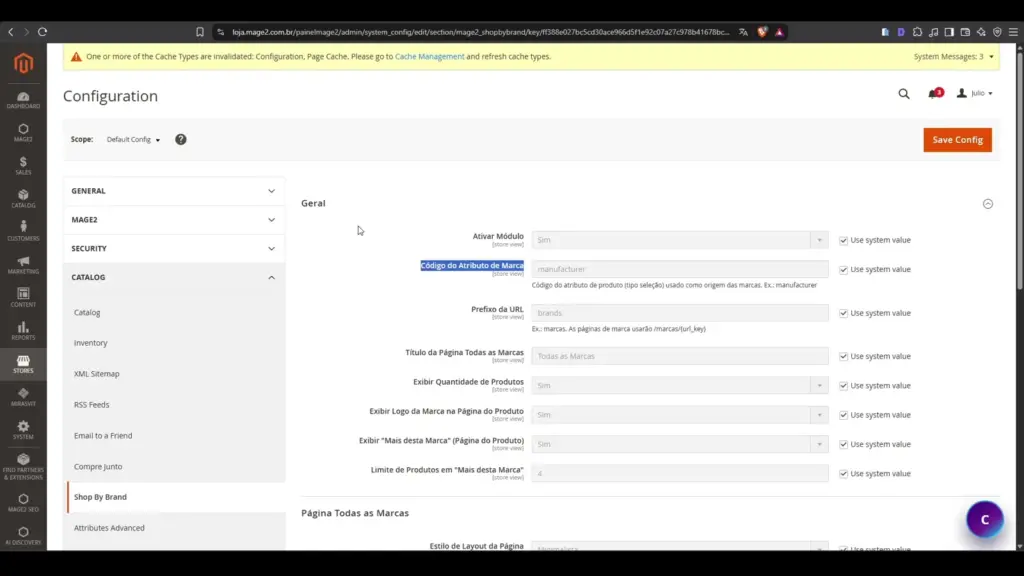
Task: Open the Magento logo home icon
Action: [x=24, y=63]
